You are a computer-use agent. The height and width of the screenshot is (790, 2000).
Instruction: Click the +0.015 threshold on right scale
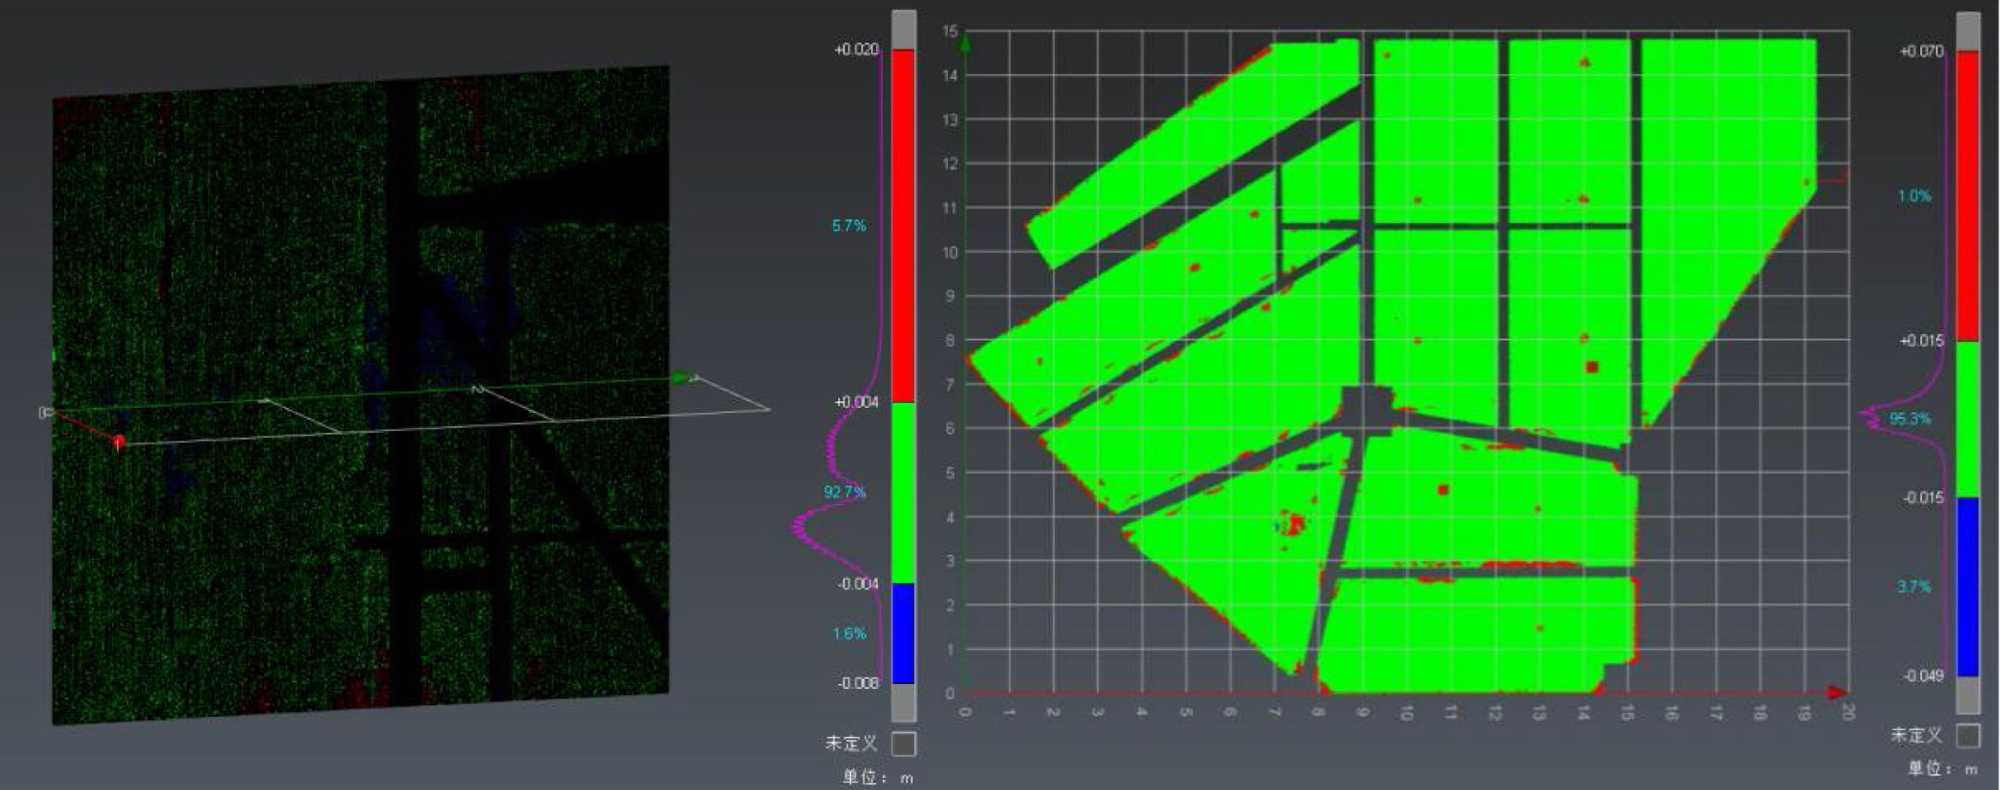pos(1921,341)
